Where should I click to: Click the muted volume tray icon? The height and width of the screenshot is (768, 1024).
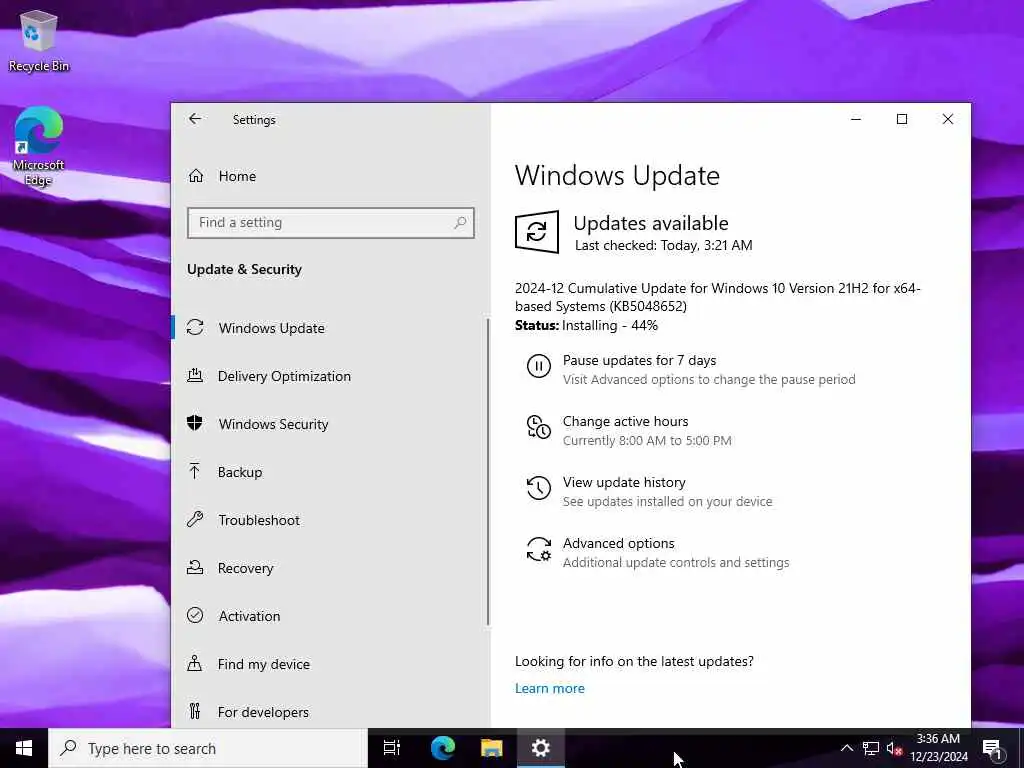click(894, 749)
